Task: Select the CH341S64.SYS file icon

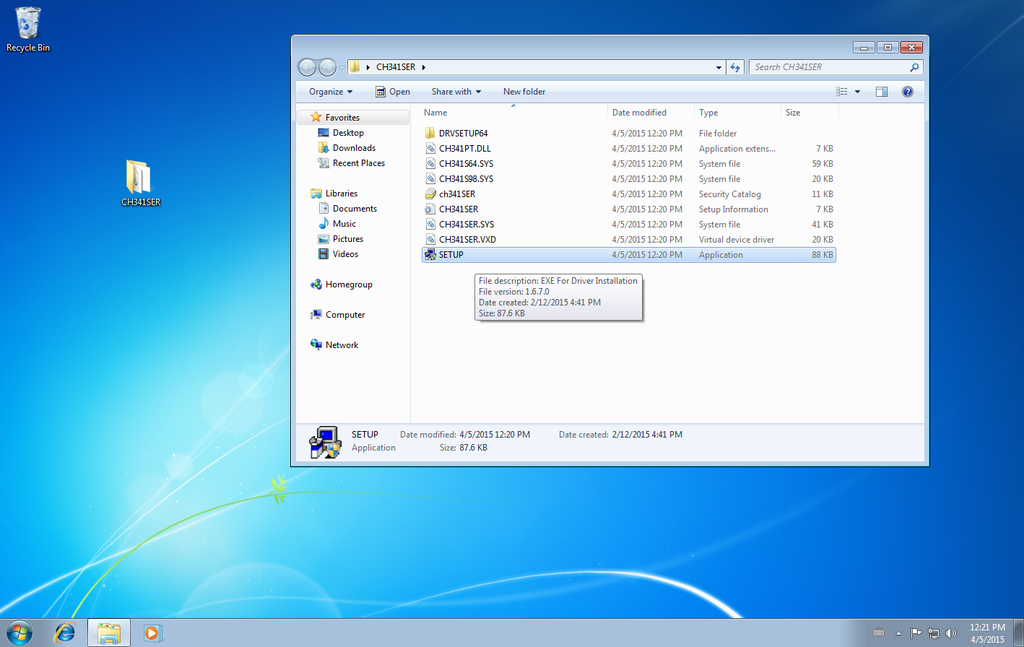Action: pyautogui.click(x=430, y=163)
